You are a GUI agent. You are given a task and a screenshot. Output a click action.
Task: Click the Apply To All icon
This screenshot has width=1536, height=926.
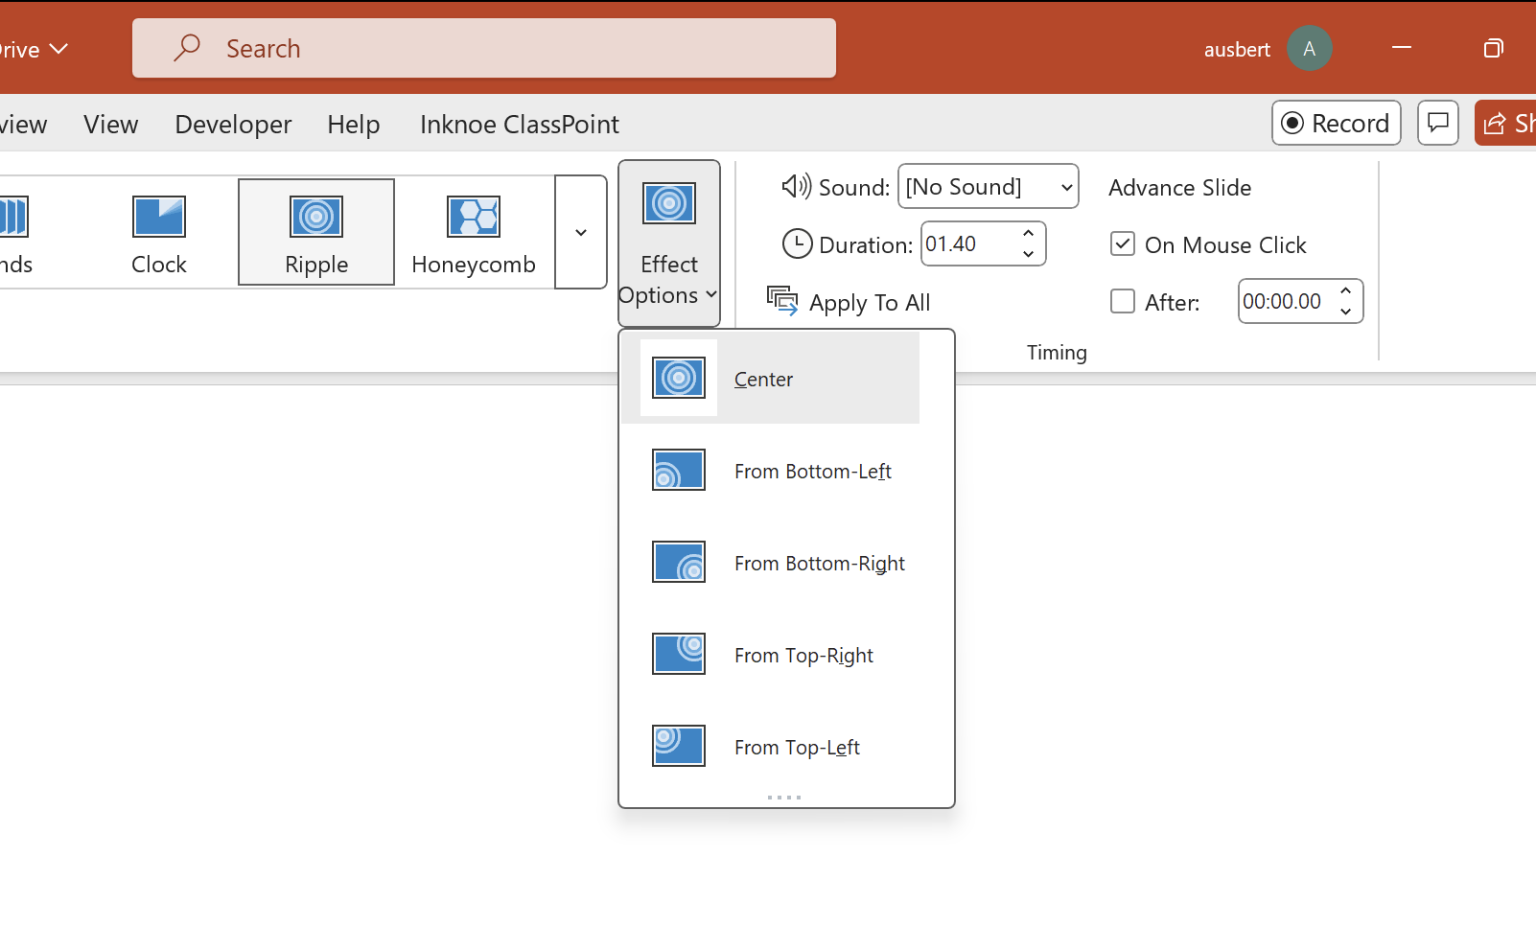783,300
